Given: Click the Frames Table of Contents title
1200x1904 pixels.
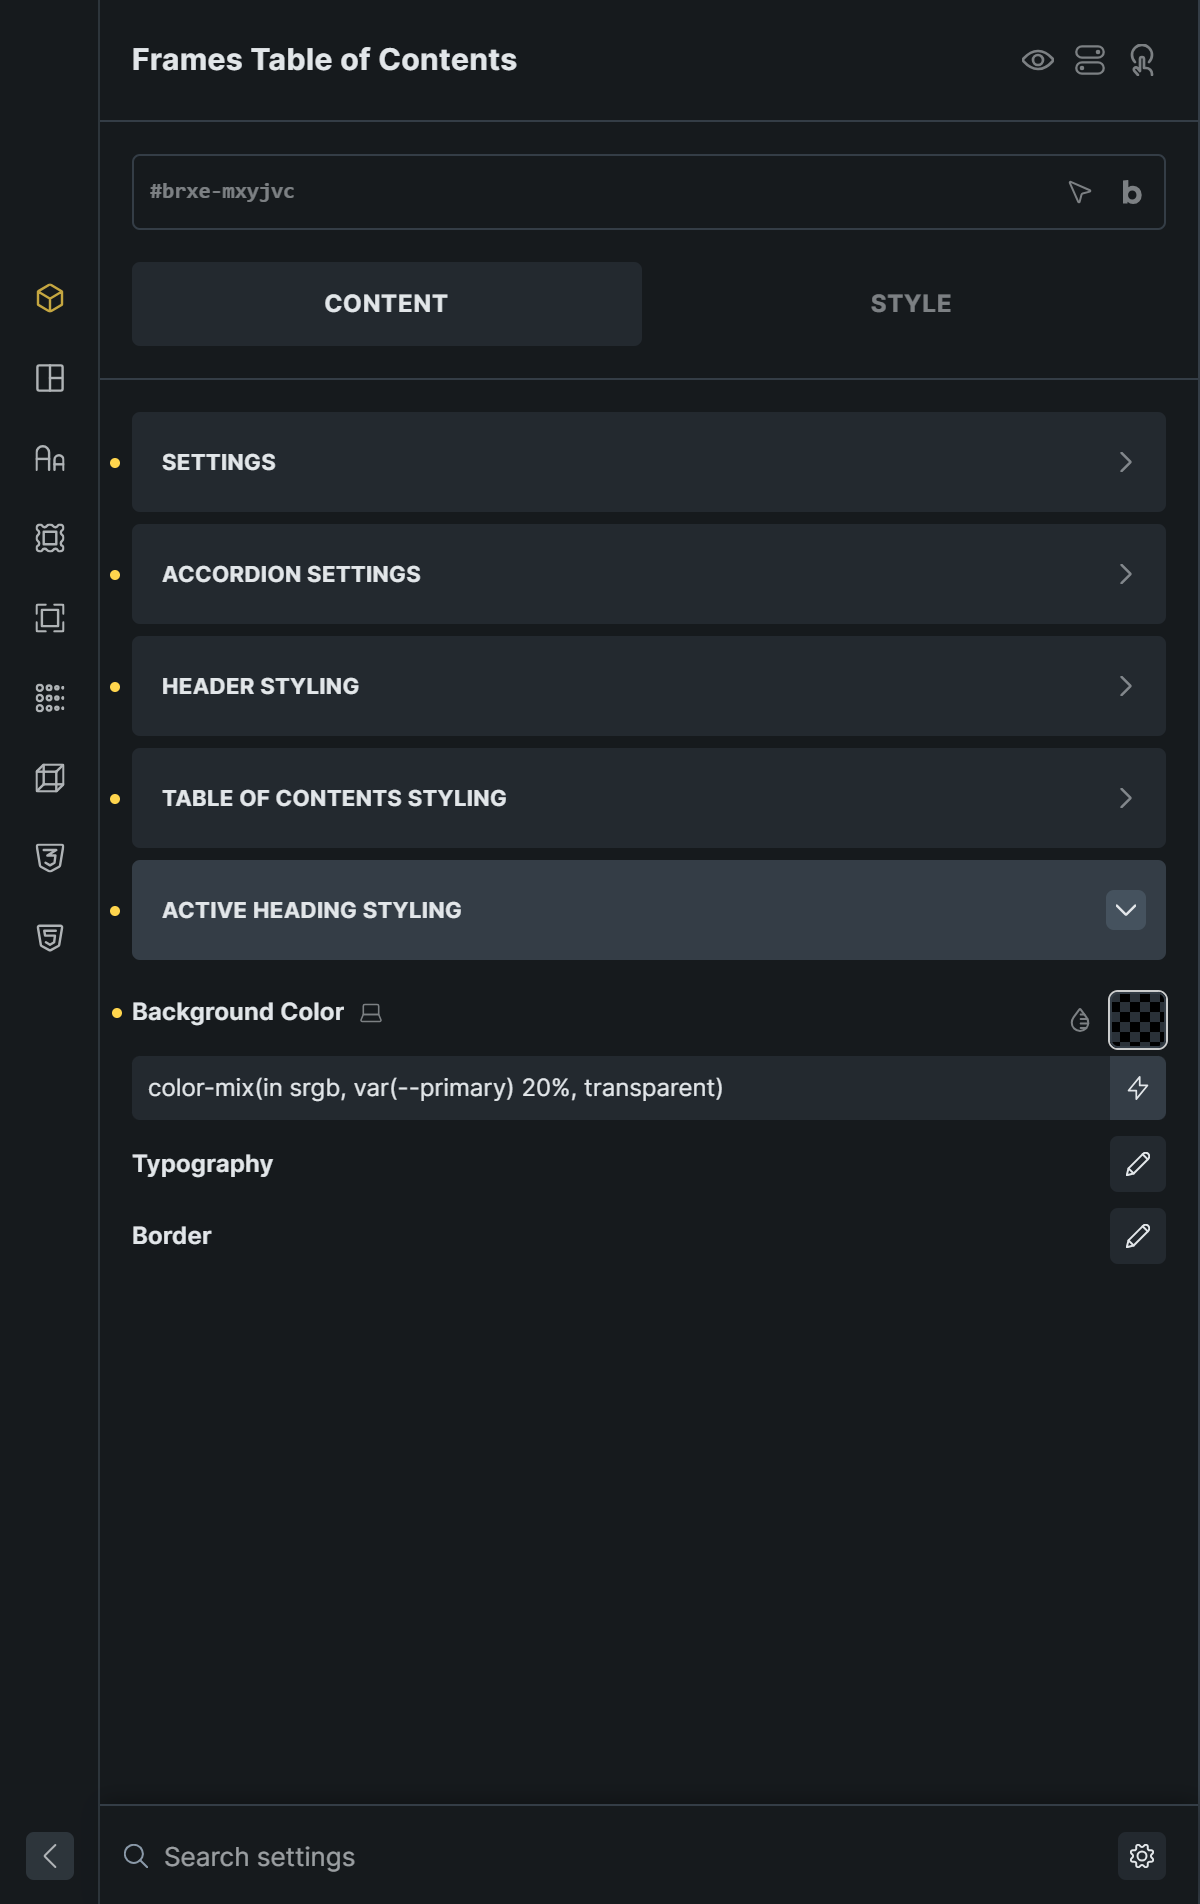Looking at the screenshot, I should pyautogui.click(x=324, y=60).
